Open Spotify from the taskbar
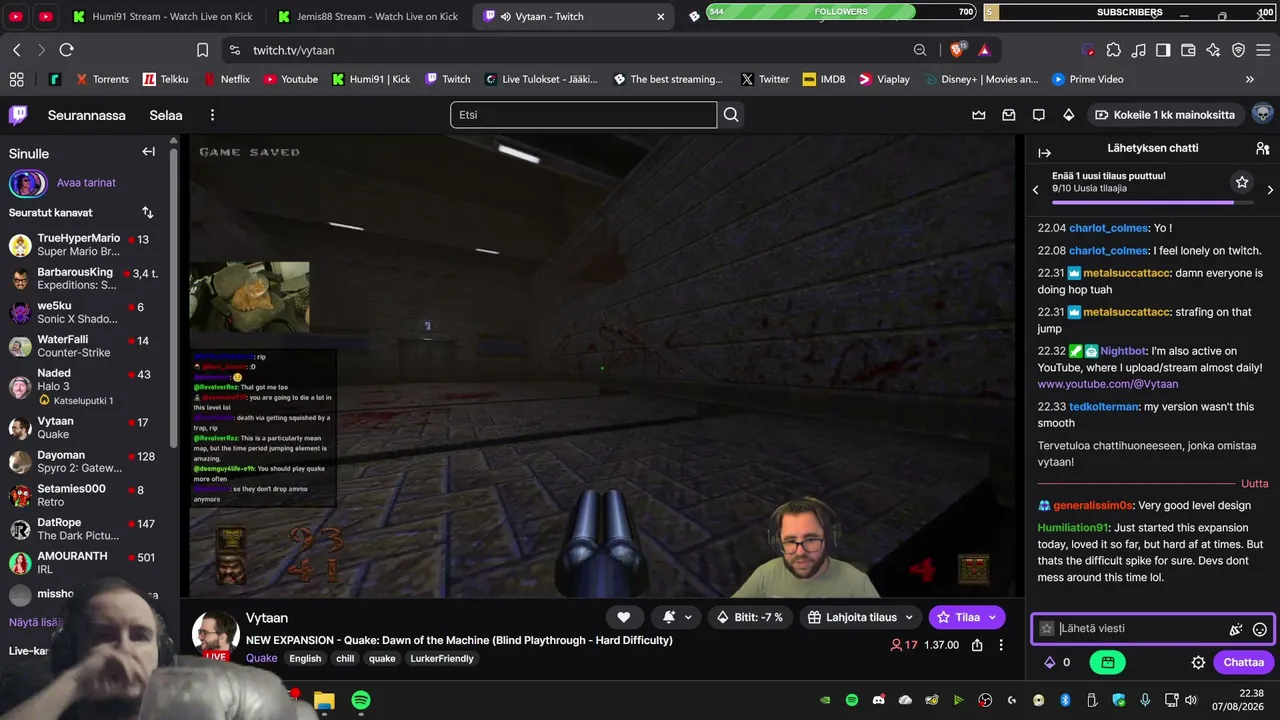Viewport: 1280px width, 720px height. click(x=361, y=700)
